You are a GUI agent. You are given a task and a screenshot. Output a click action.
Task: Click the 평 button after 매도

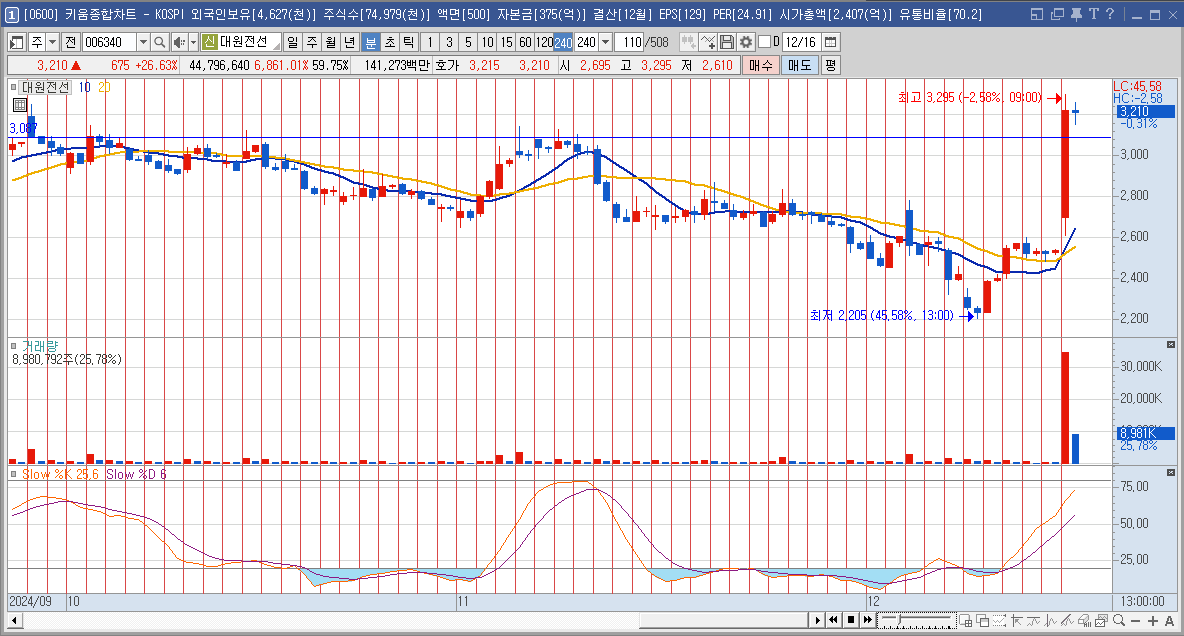click(x=830, y=65)
